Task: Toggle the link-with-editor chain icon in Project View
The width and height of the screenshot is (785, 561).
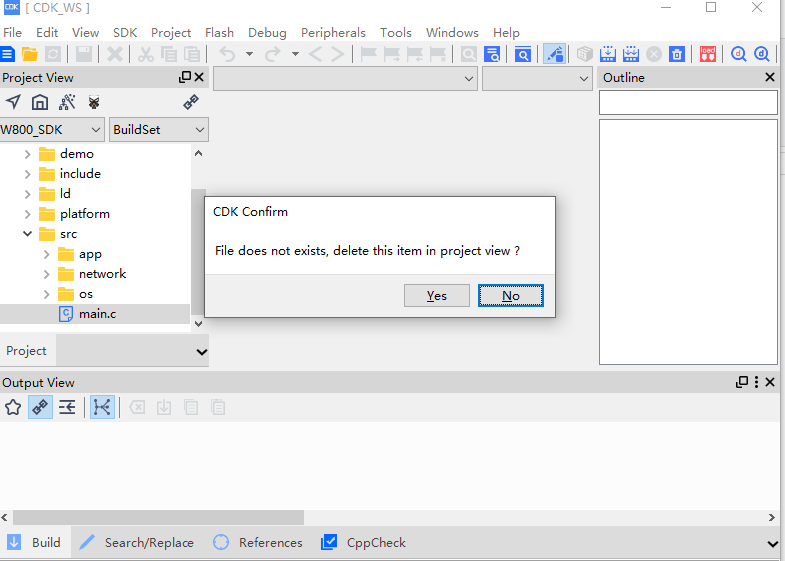Action: pyautogui.click(x=191, y=102)
